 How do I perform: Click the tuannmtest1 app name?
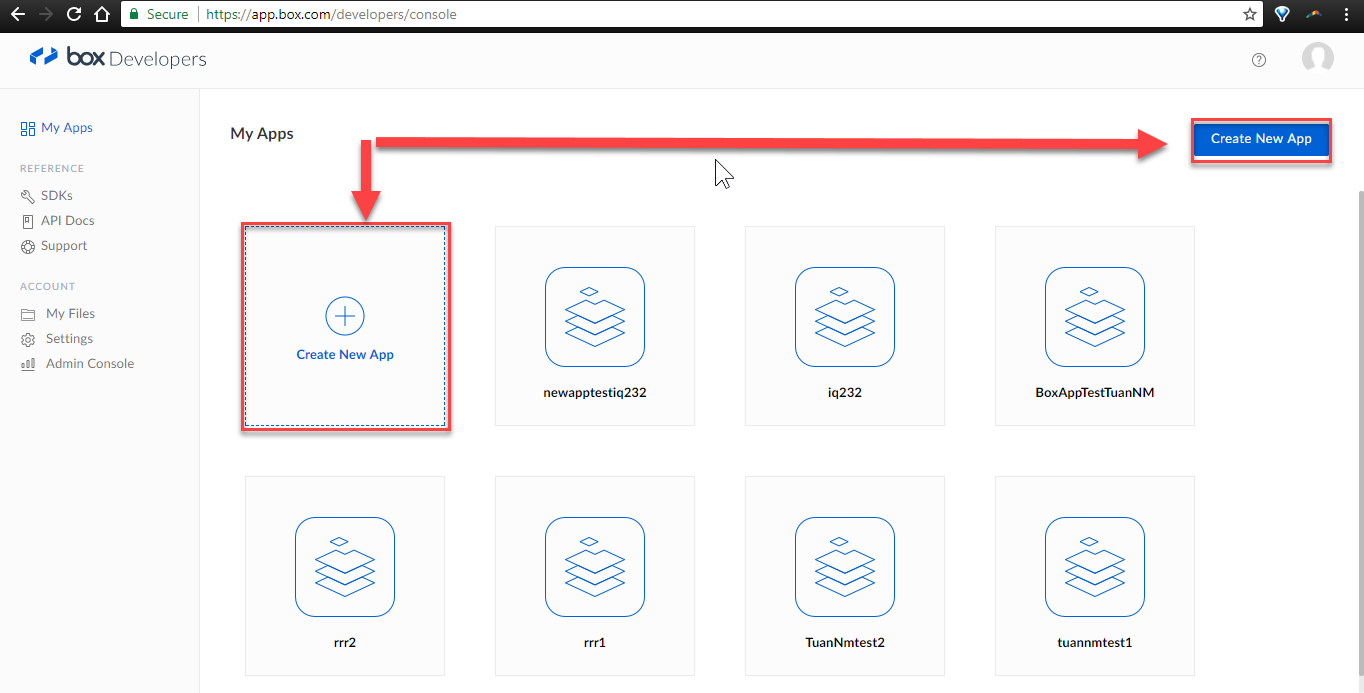click(x=1095, y=643)
